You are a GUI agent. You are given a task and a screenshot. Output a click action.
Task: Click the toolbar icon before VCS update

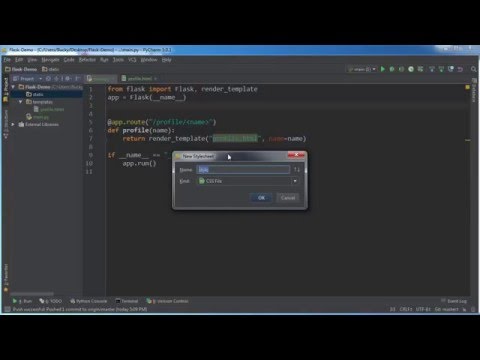tap(420, 69)
